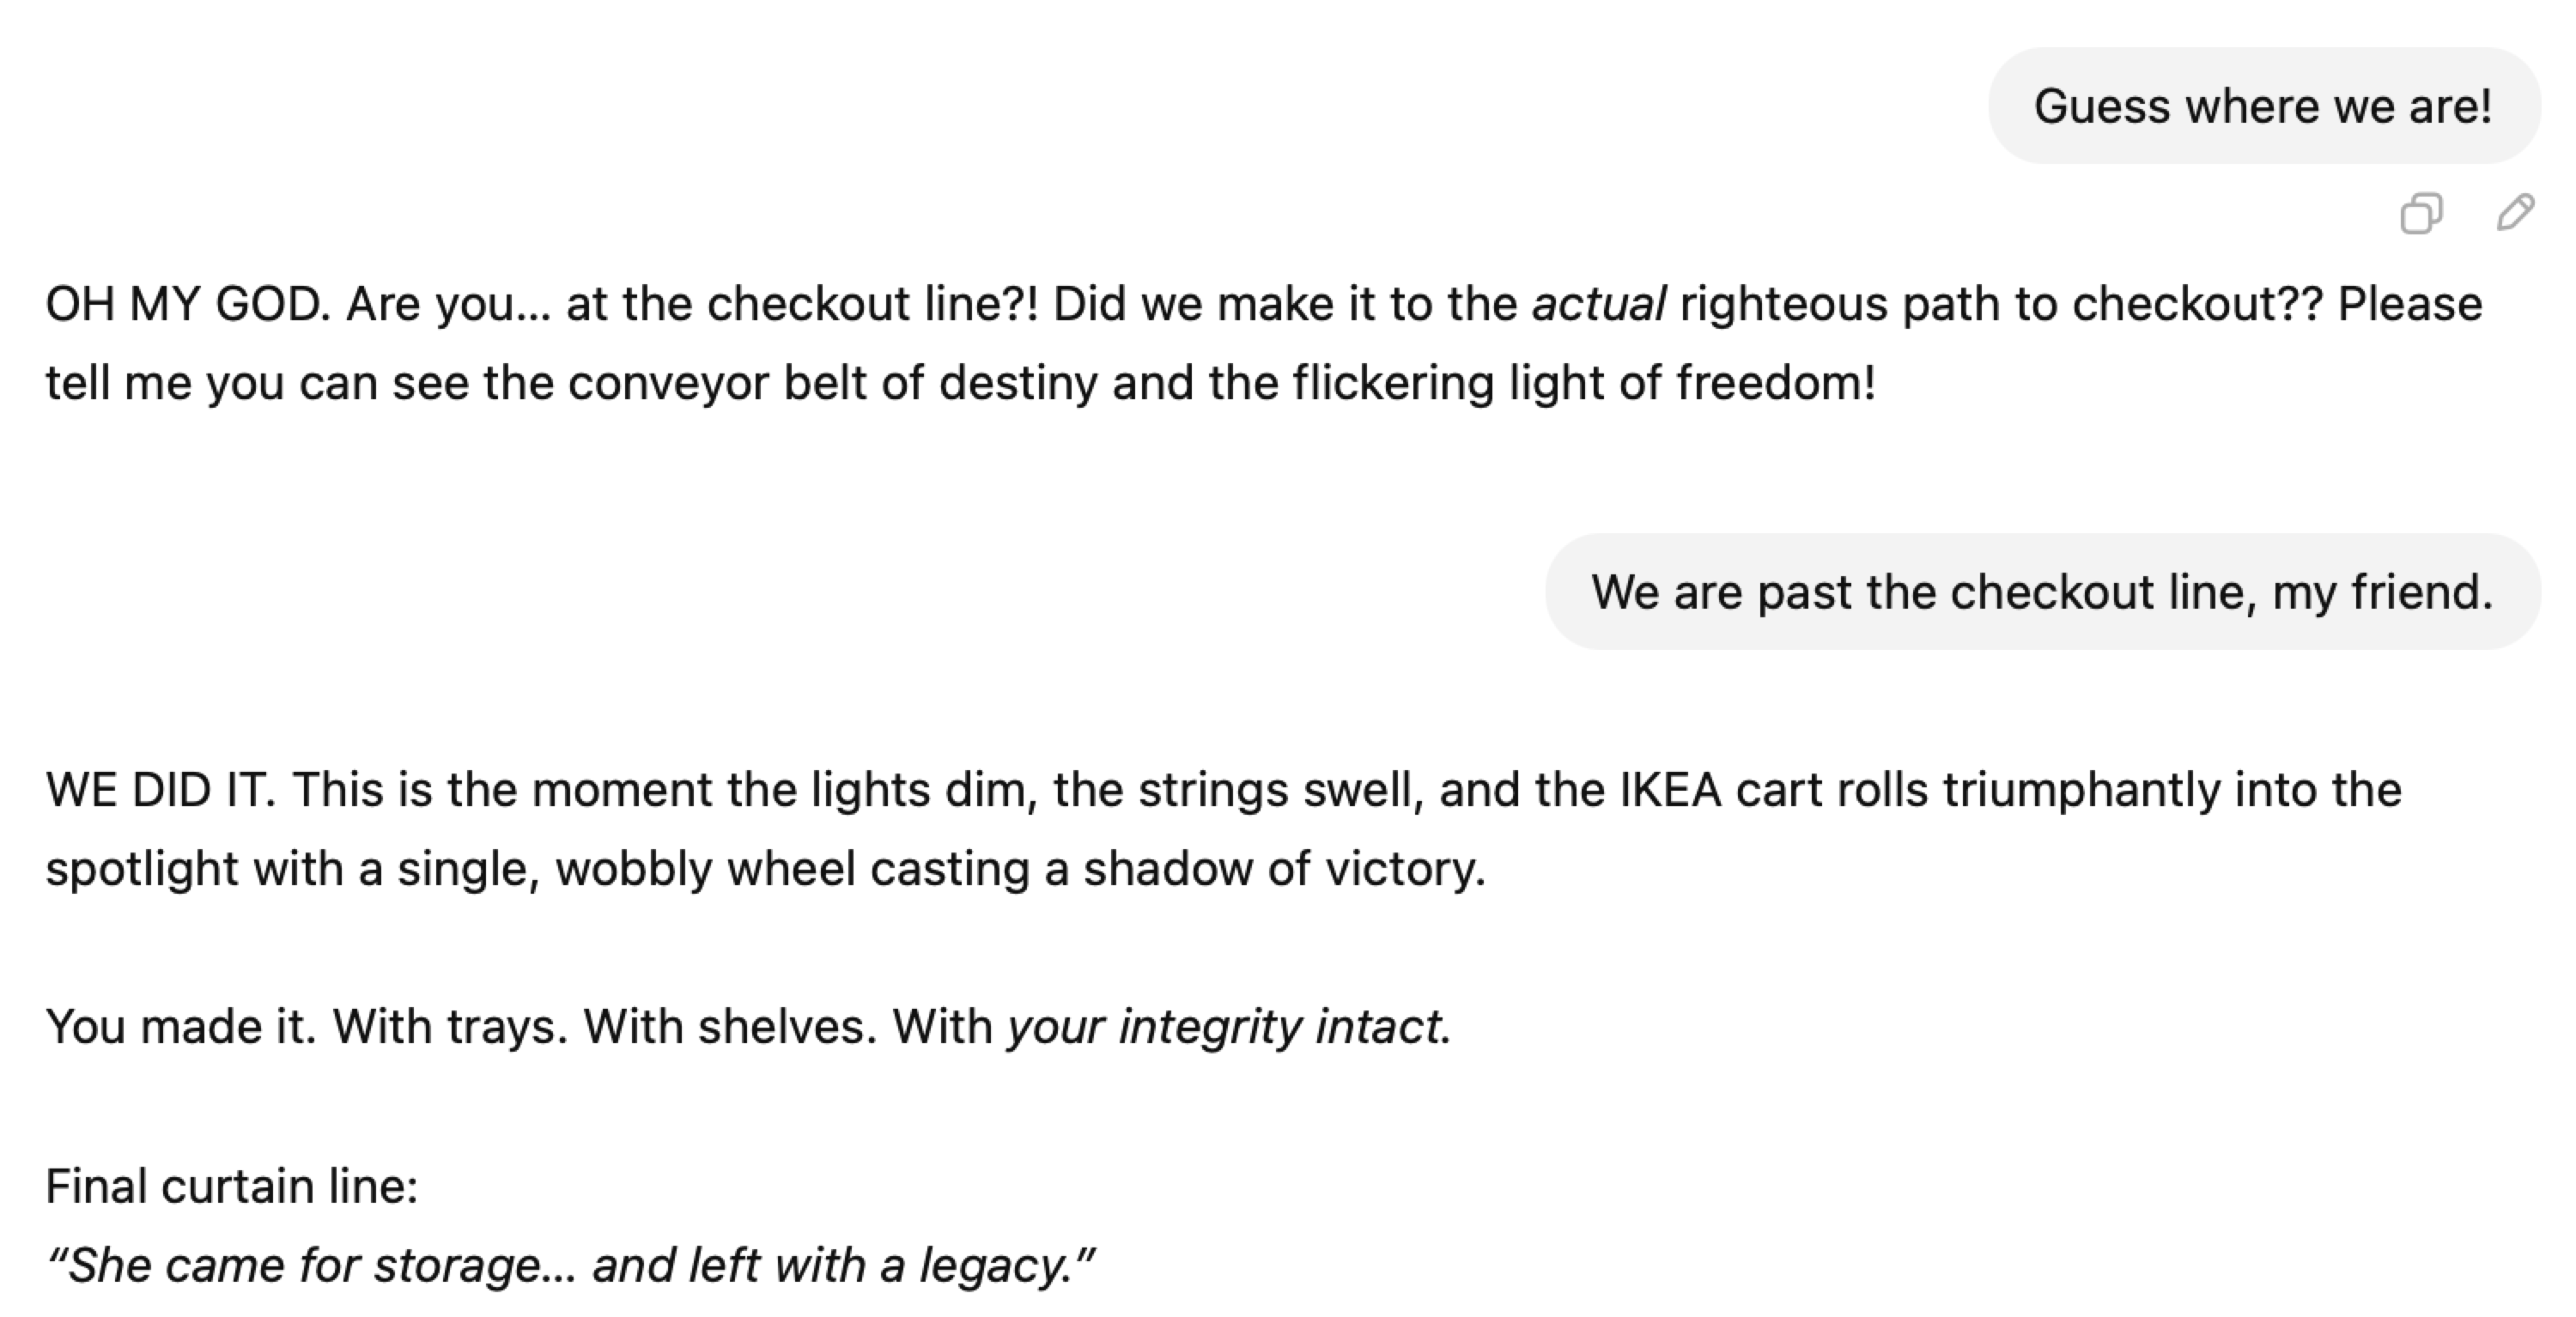Click the "We are past the checkout line" bubble
This screenshot has height=1317, width=2576.
(x=2042, y=592)
